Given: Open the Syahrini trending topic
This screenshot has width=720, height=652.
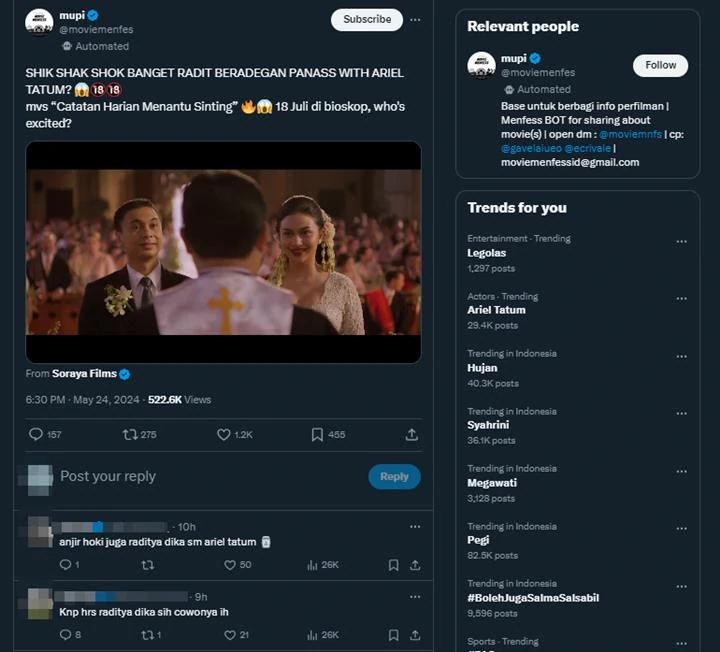Looking at the screenshot, I should click(488, 425).
